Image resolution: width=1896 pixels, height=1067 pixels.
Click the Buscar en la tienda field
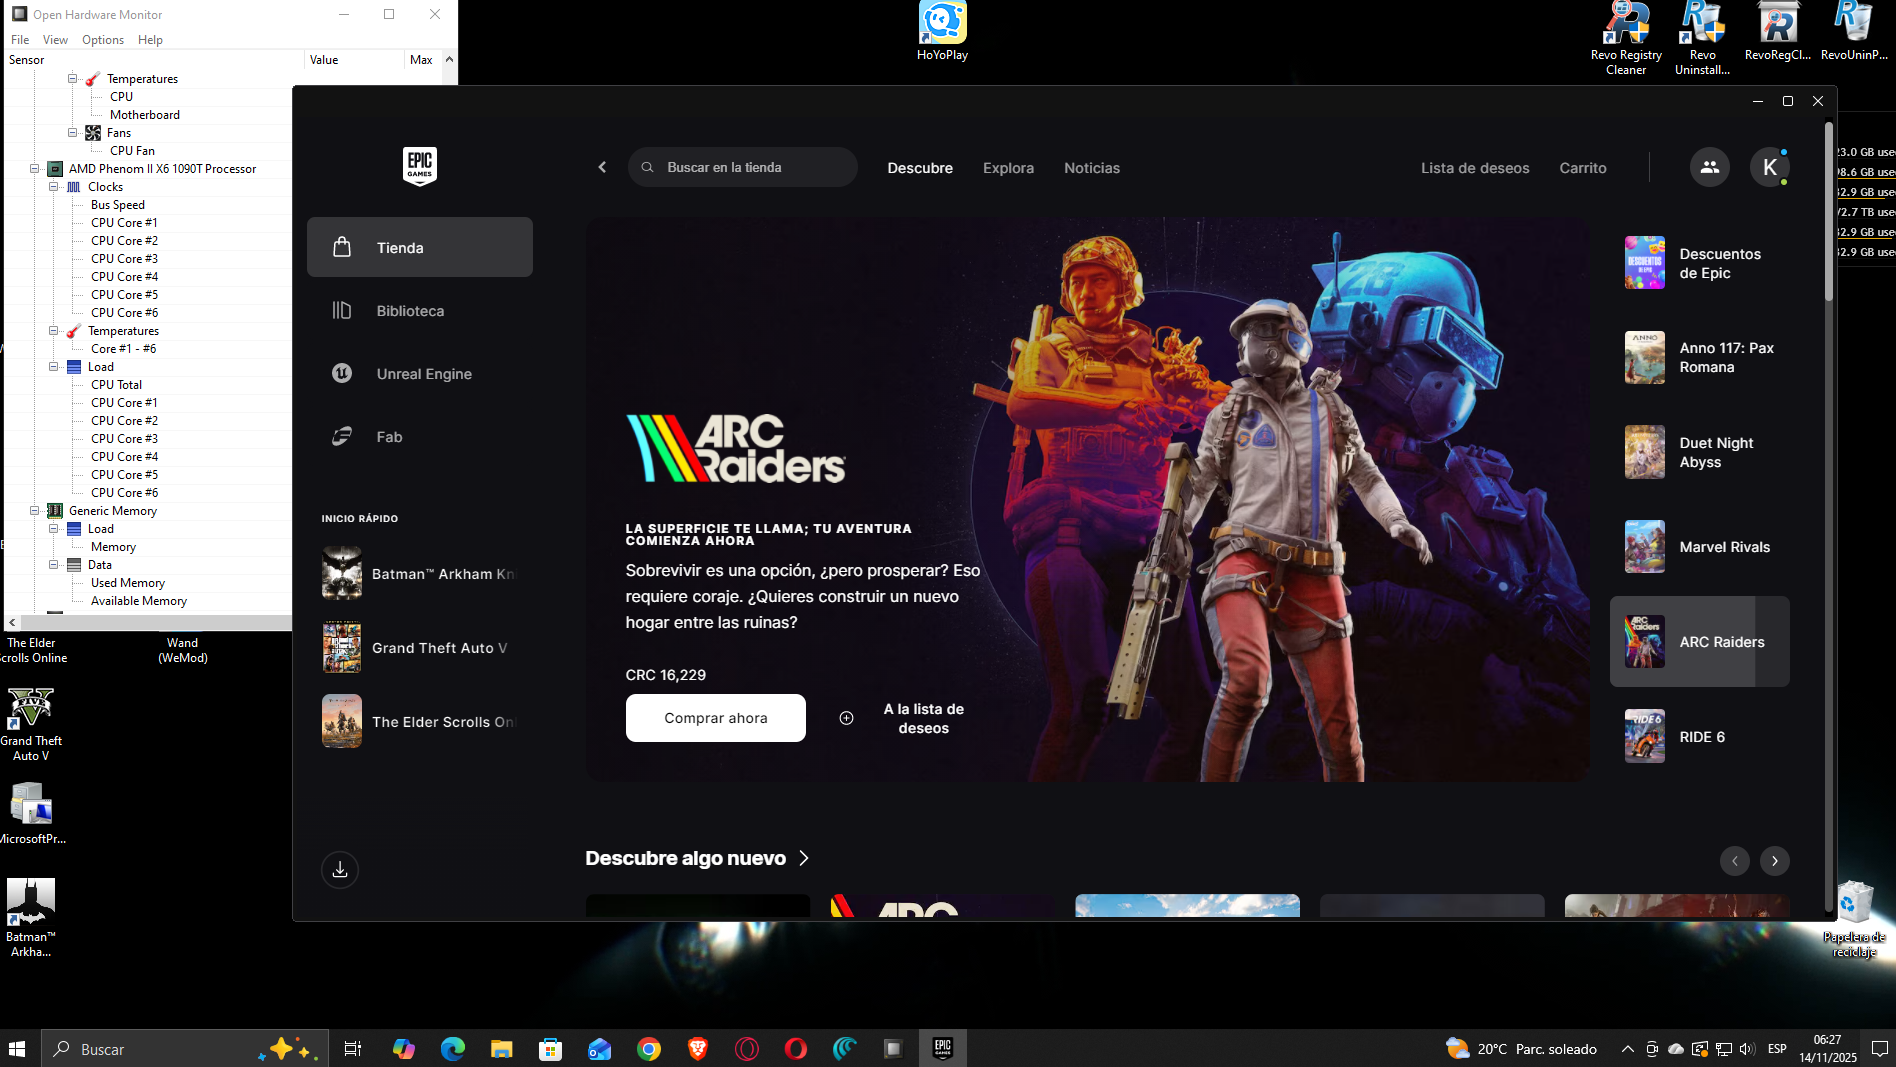point(743,167)
